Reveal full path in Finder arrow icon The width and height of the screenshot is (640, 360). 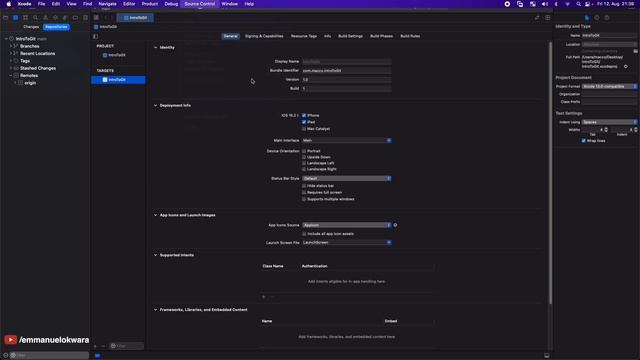(626, 66)
